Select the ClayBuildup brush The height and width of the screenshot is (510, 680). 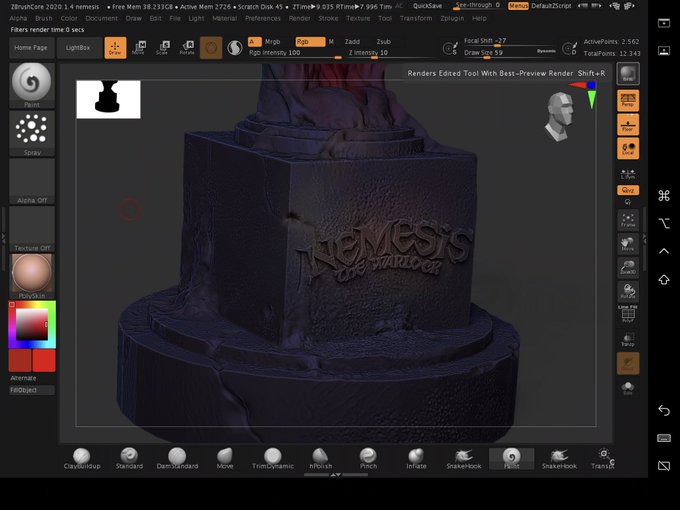click(x=82, y=459)
